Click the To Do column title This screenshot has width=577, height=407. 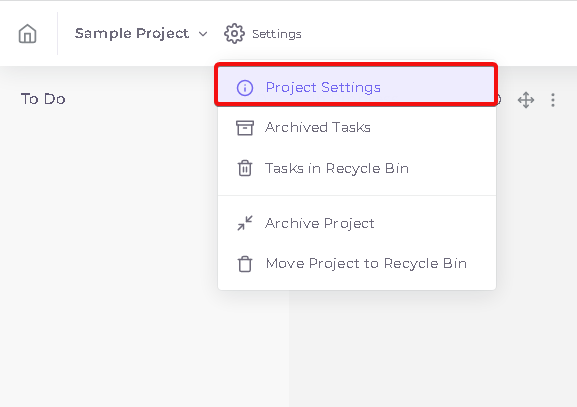43,99
